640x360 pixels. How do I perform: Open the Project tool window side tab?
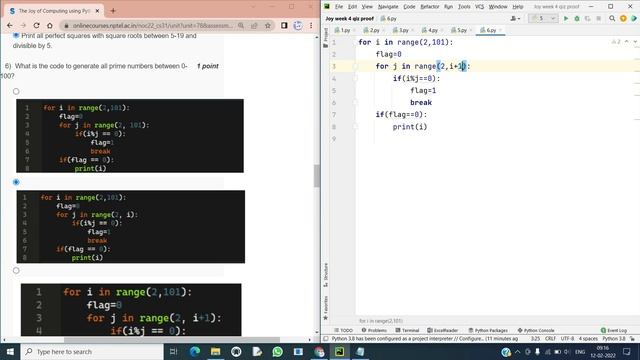pos(325,38)
